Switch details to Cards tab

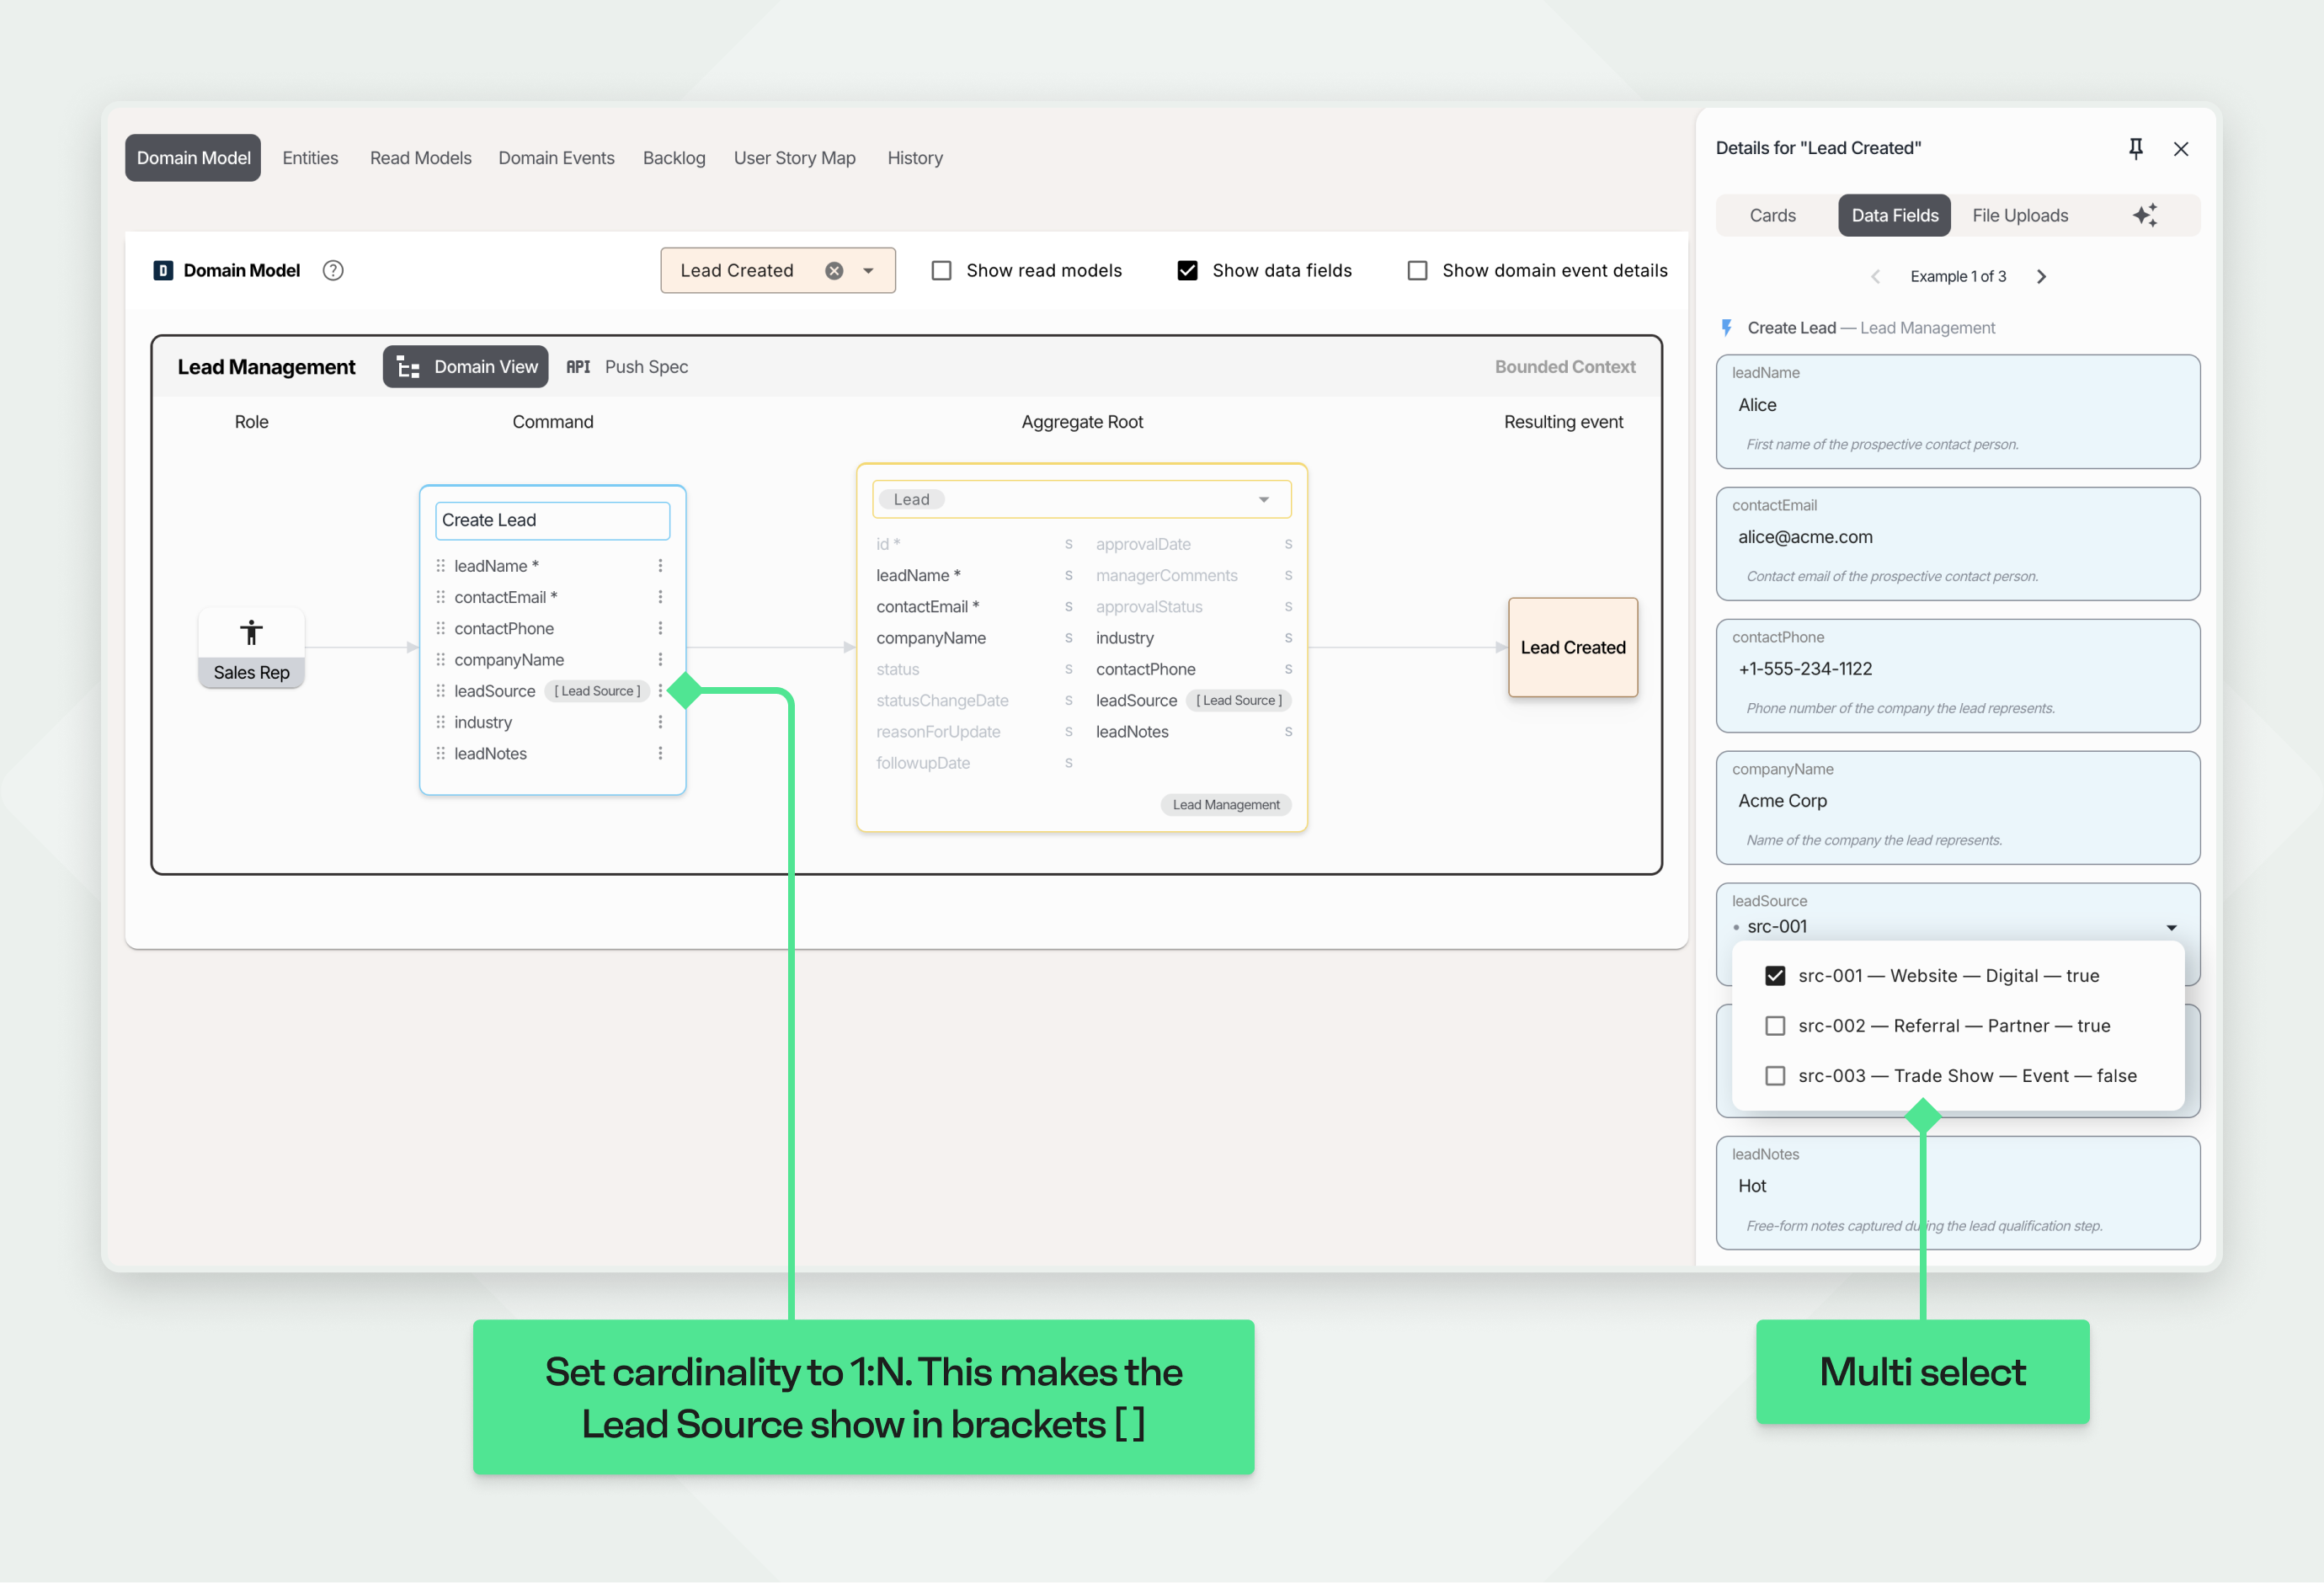click(x=1772, y=215)
